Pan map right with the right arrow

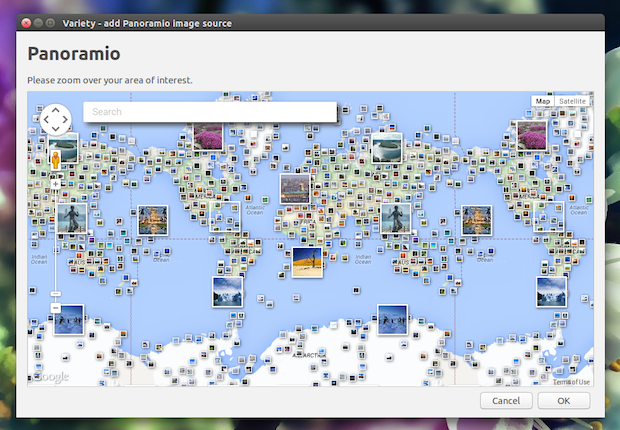65,119
